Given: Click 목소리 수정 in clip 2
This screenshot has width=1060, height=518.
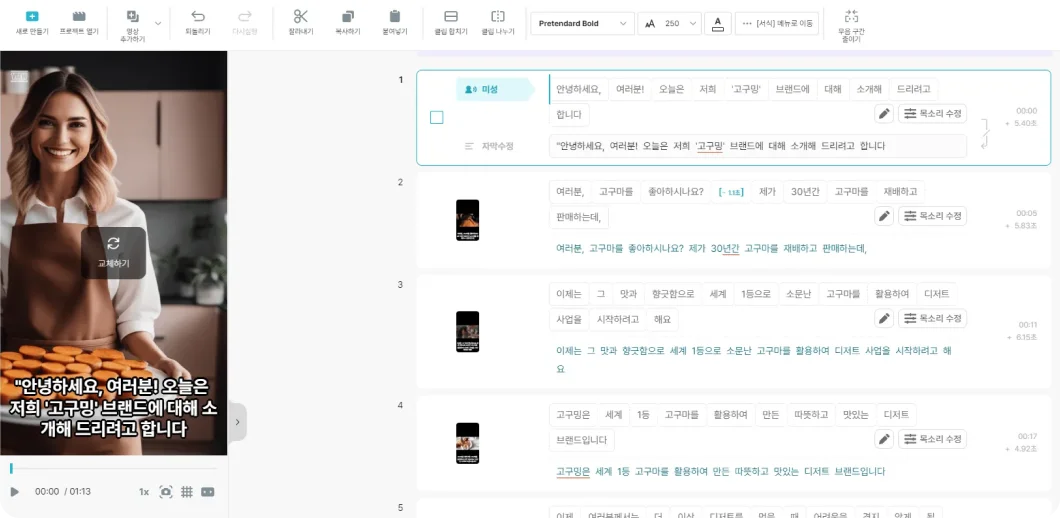Looking at the screenshot, I should click(x=932, y=216).
